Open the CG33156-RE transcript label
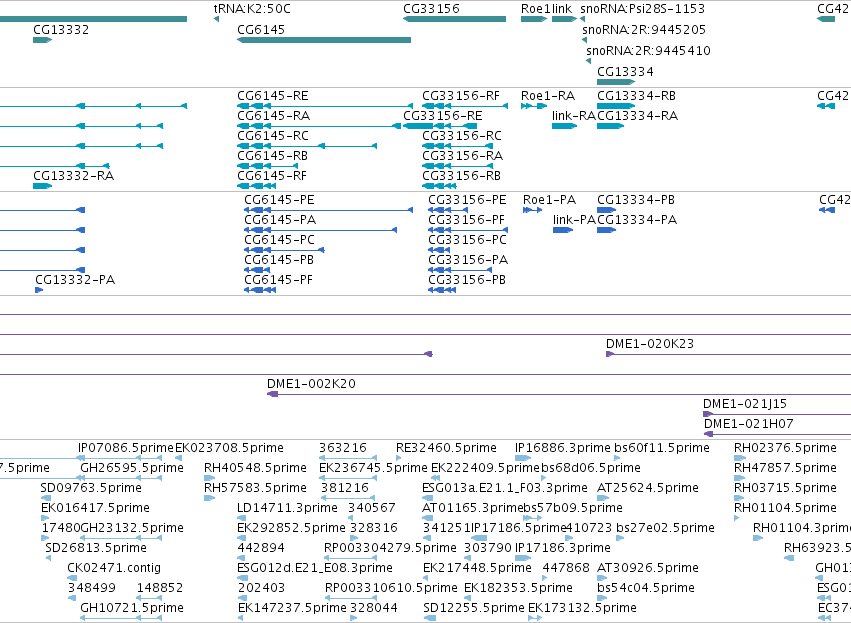Viewport: 851px width, 623px height. pyautogui.click(x=443, y=116)
